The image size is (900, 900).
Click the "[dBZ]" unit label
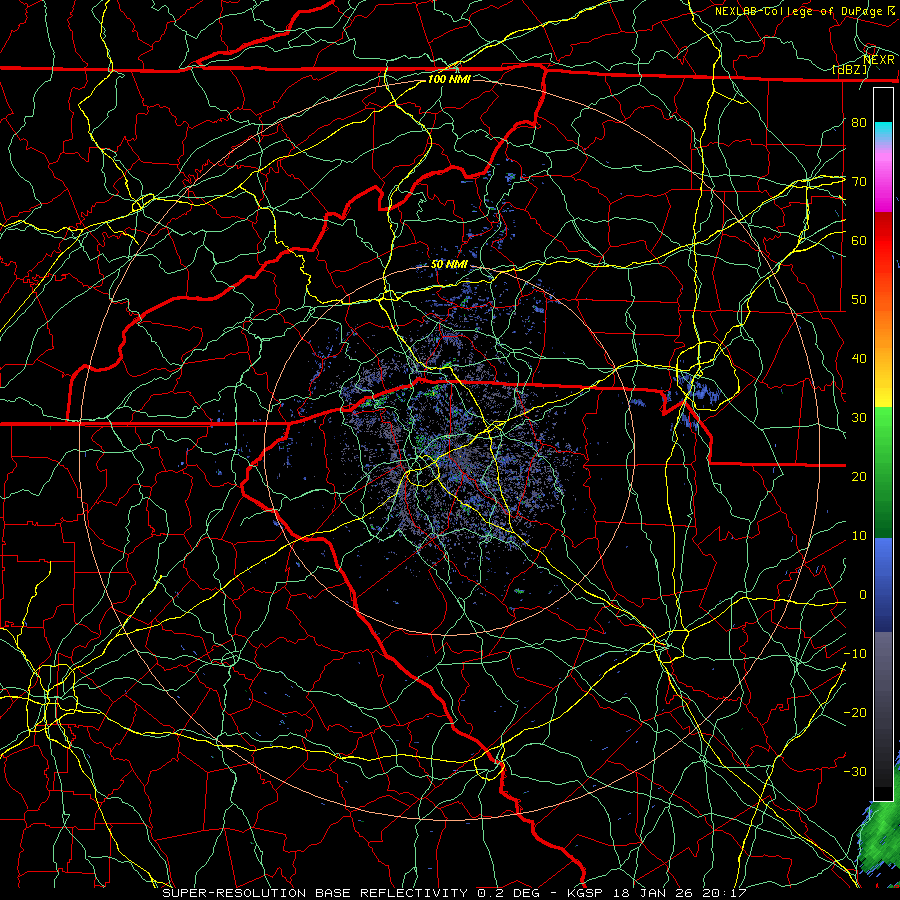850,70
